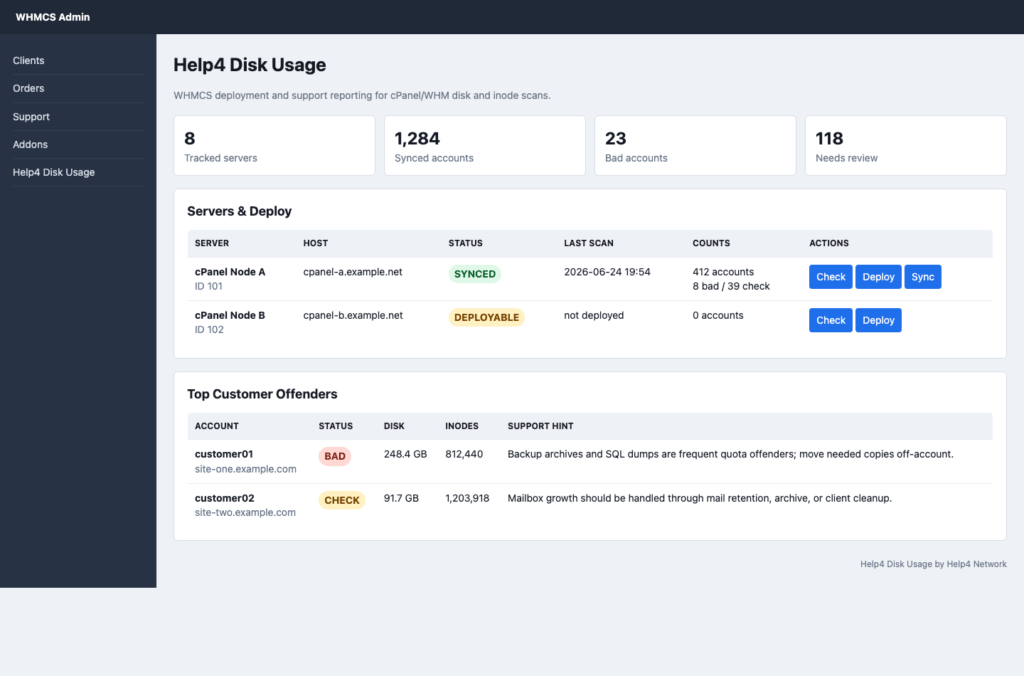This screenshot has height=676, width=1024.
Task: Click the LAST SCAN column header
Action: (x=588, y=244)
